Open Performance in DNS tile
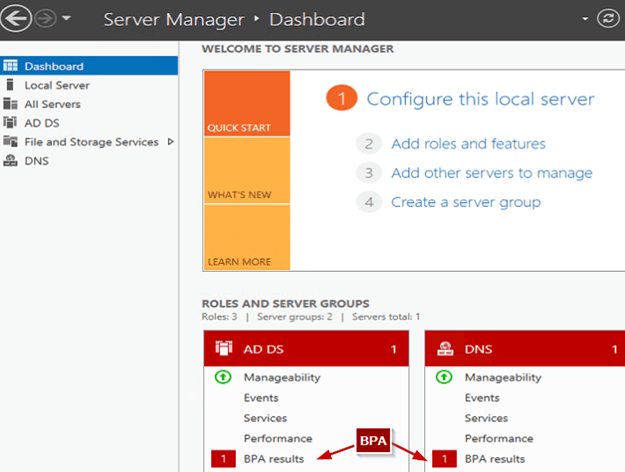 499,439
